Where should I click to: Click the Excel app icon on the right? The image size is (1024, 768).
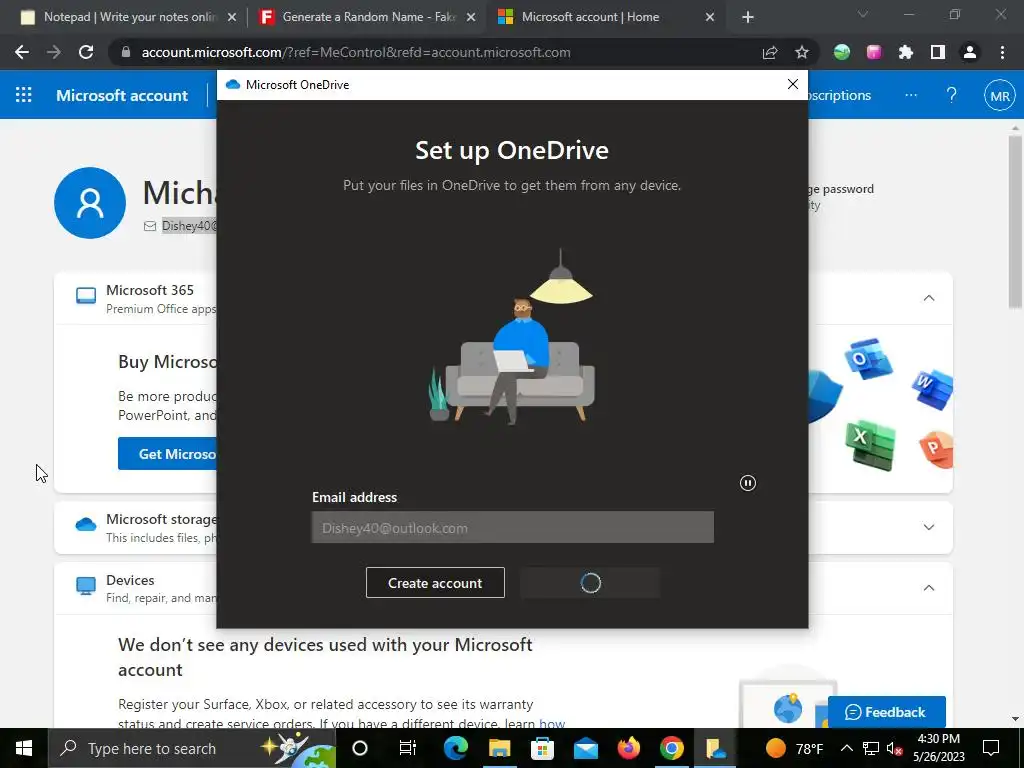click(x=871, y=444)
